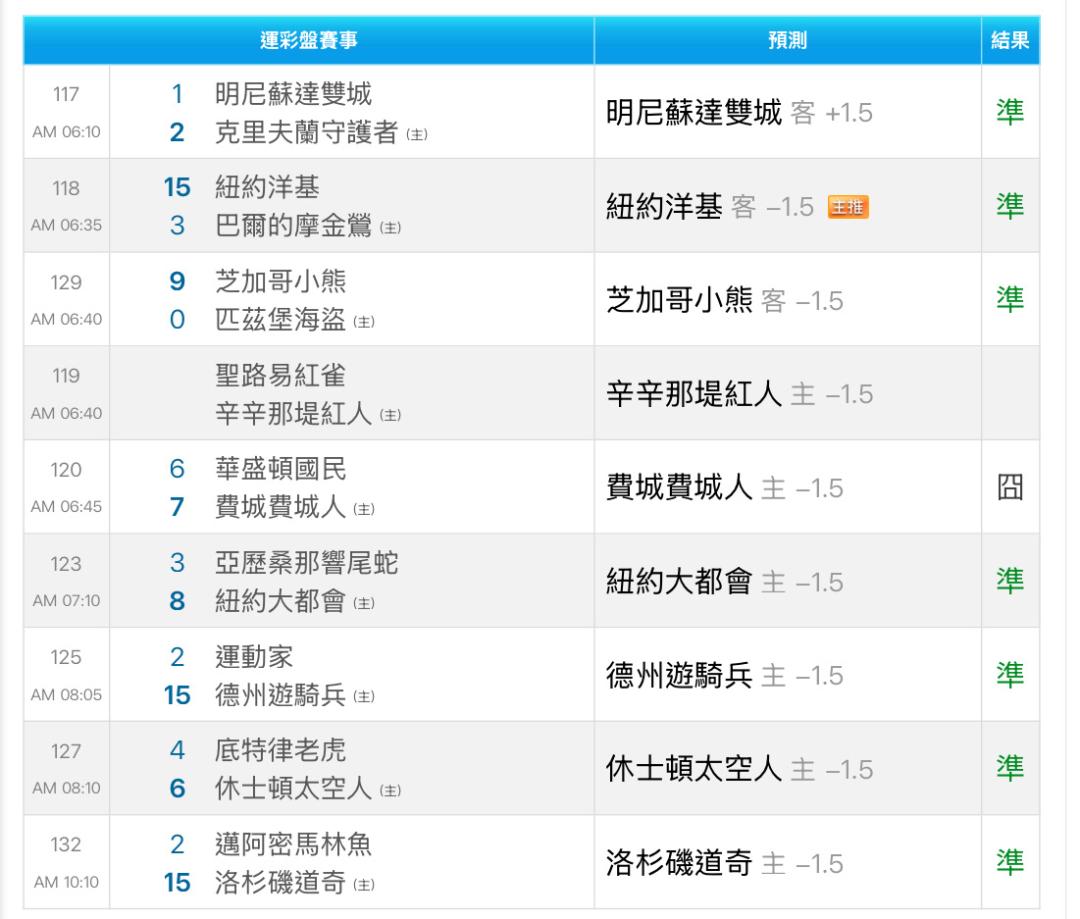Click time AM 06:10
Viewport: 1080px width, 919px height.
[x=66, y=132]
